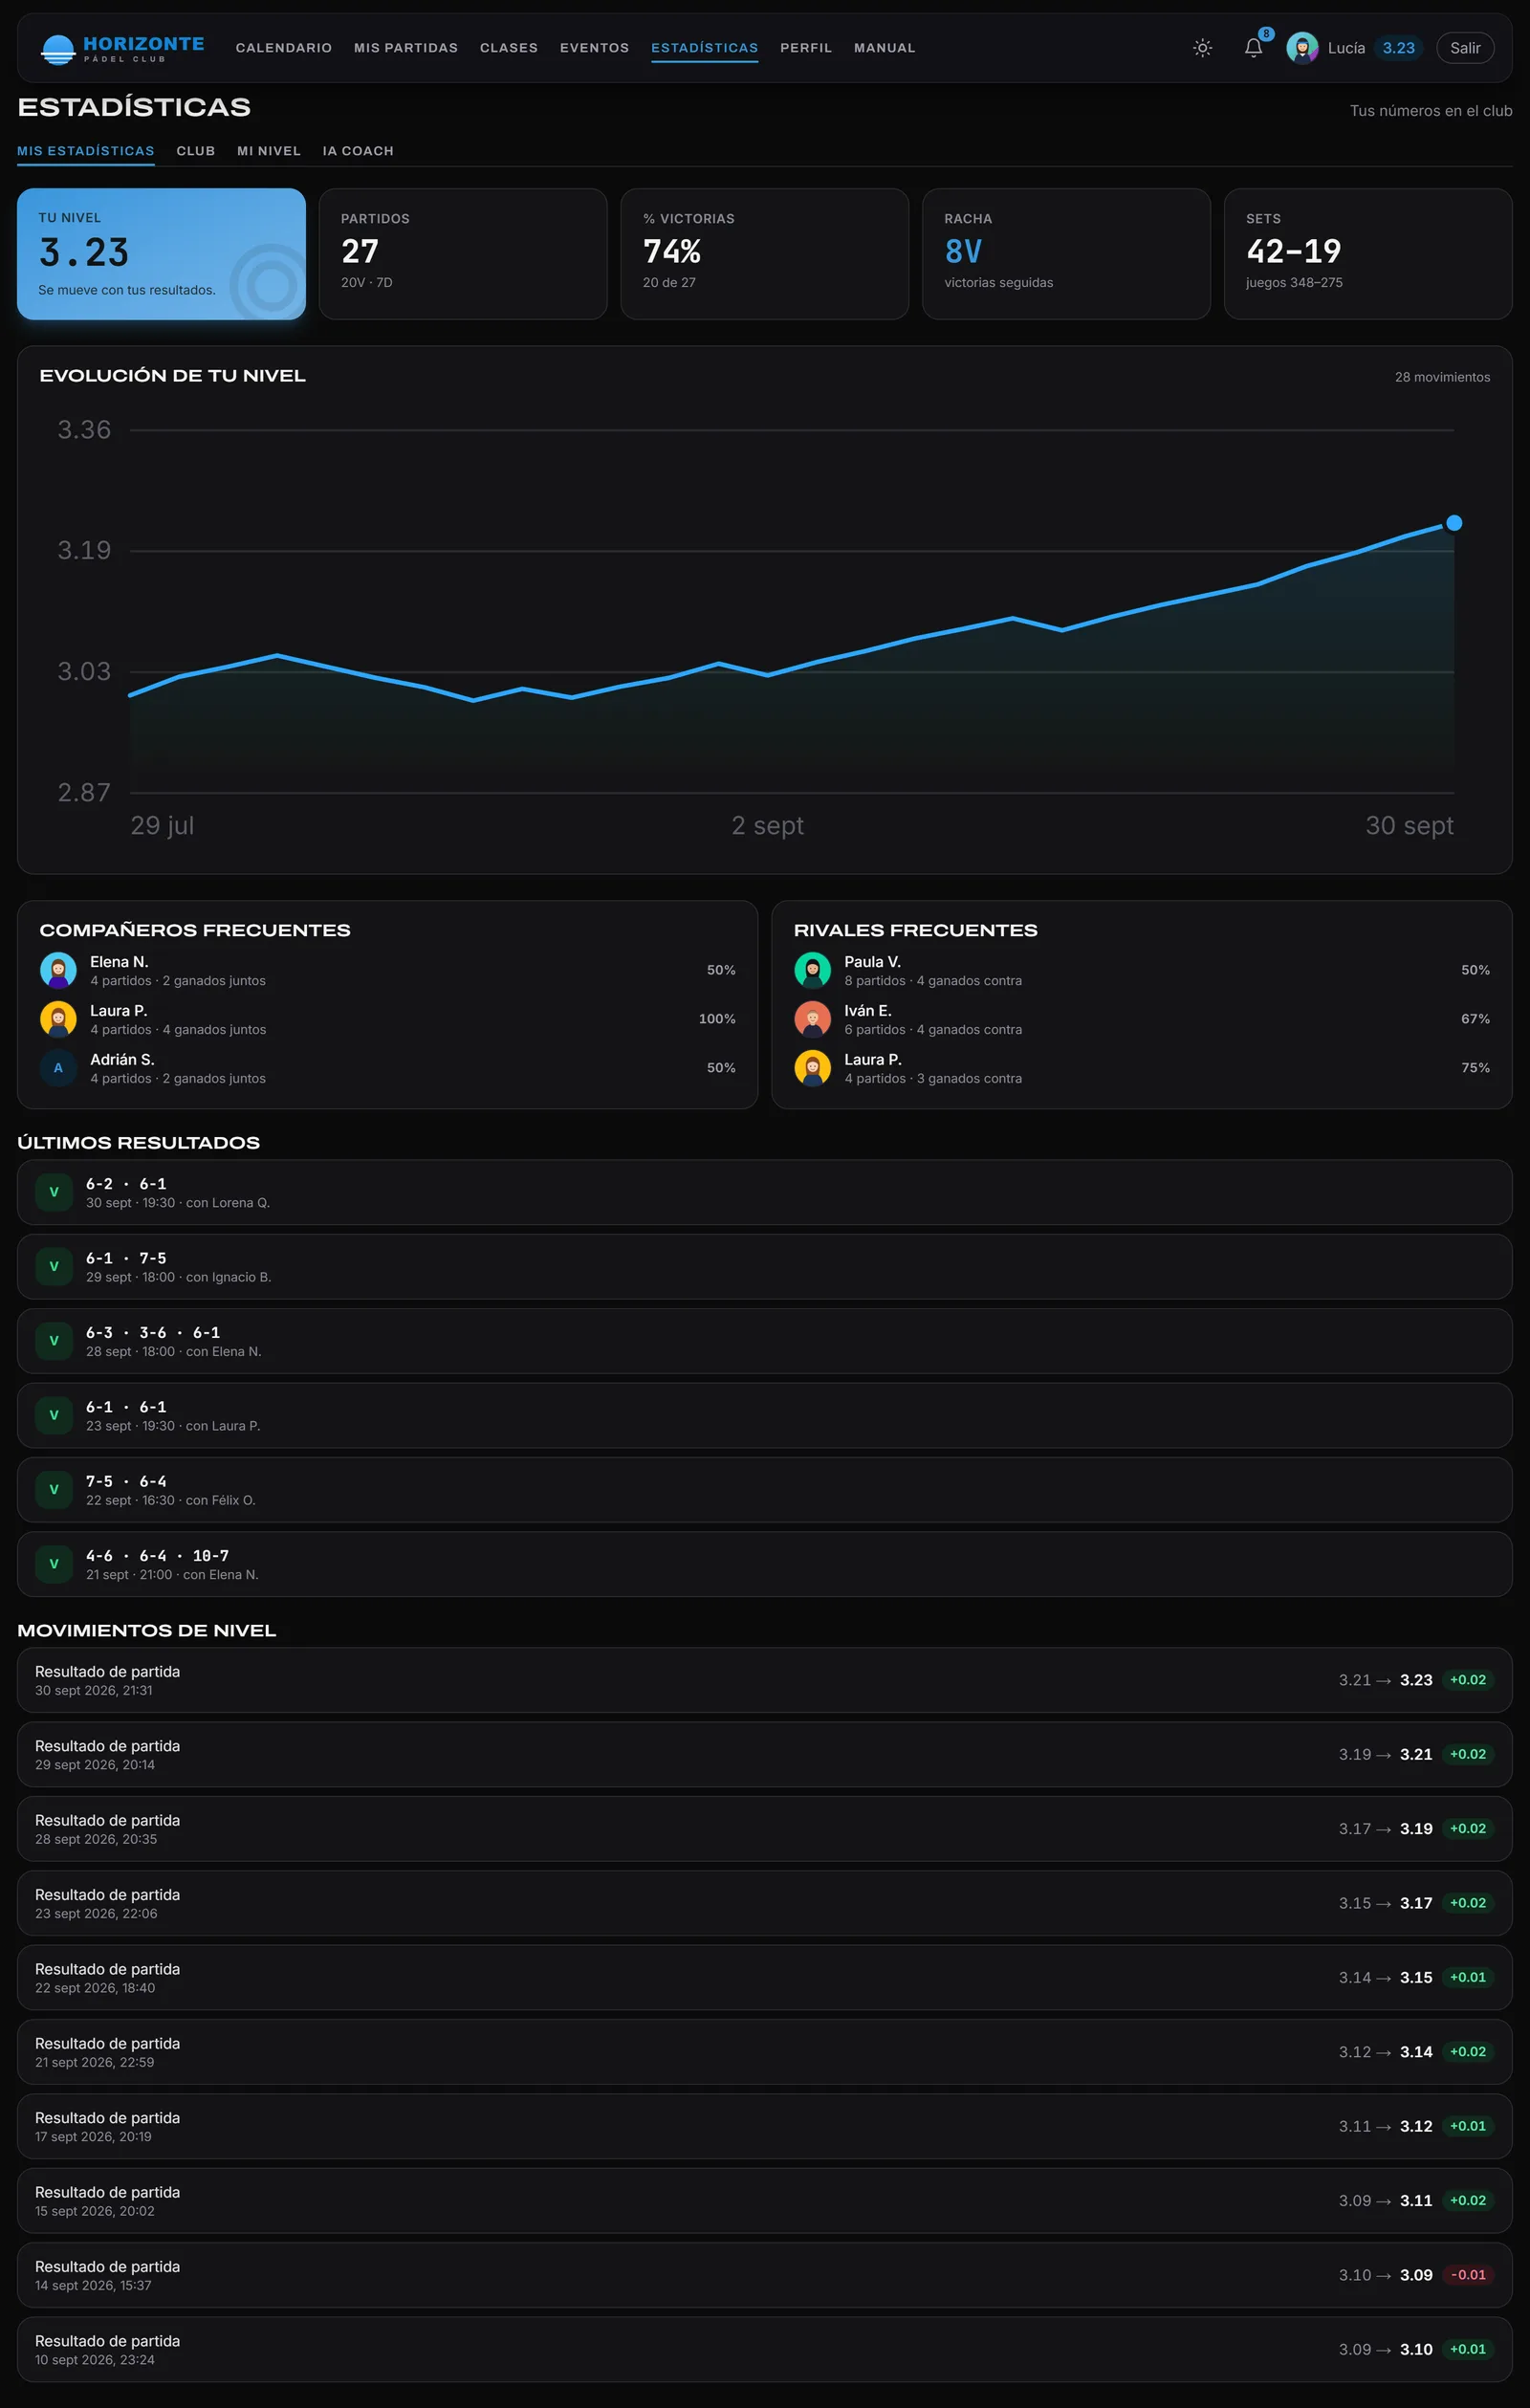The image size is (1530, 2408).
Task: Click the V badge on 6-2 · 6-1 result
Action: tap(54, 1192)
